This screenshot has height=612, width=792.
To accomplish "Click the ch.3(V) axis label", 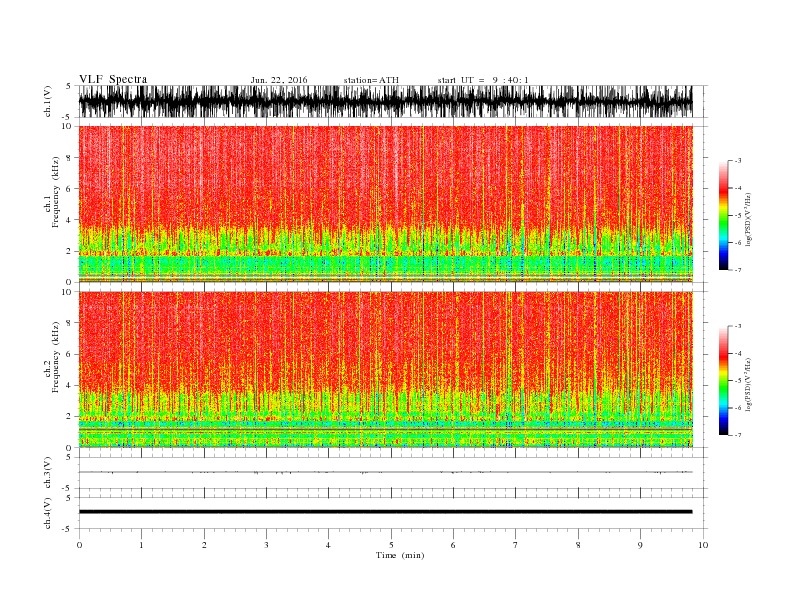I will [48, 473].
